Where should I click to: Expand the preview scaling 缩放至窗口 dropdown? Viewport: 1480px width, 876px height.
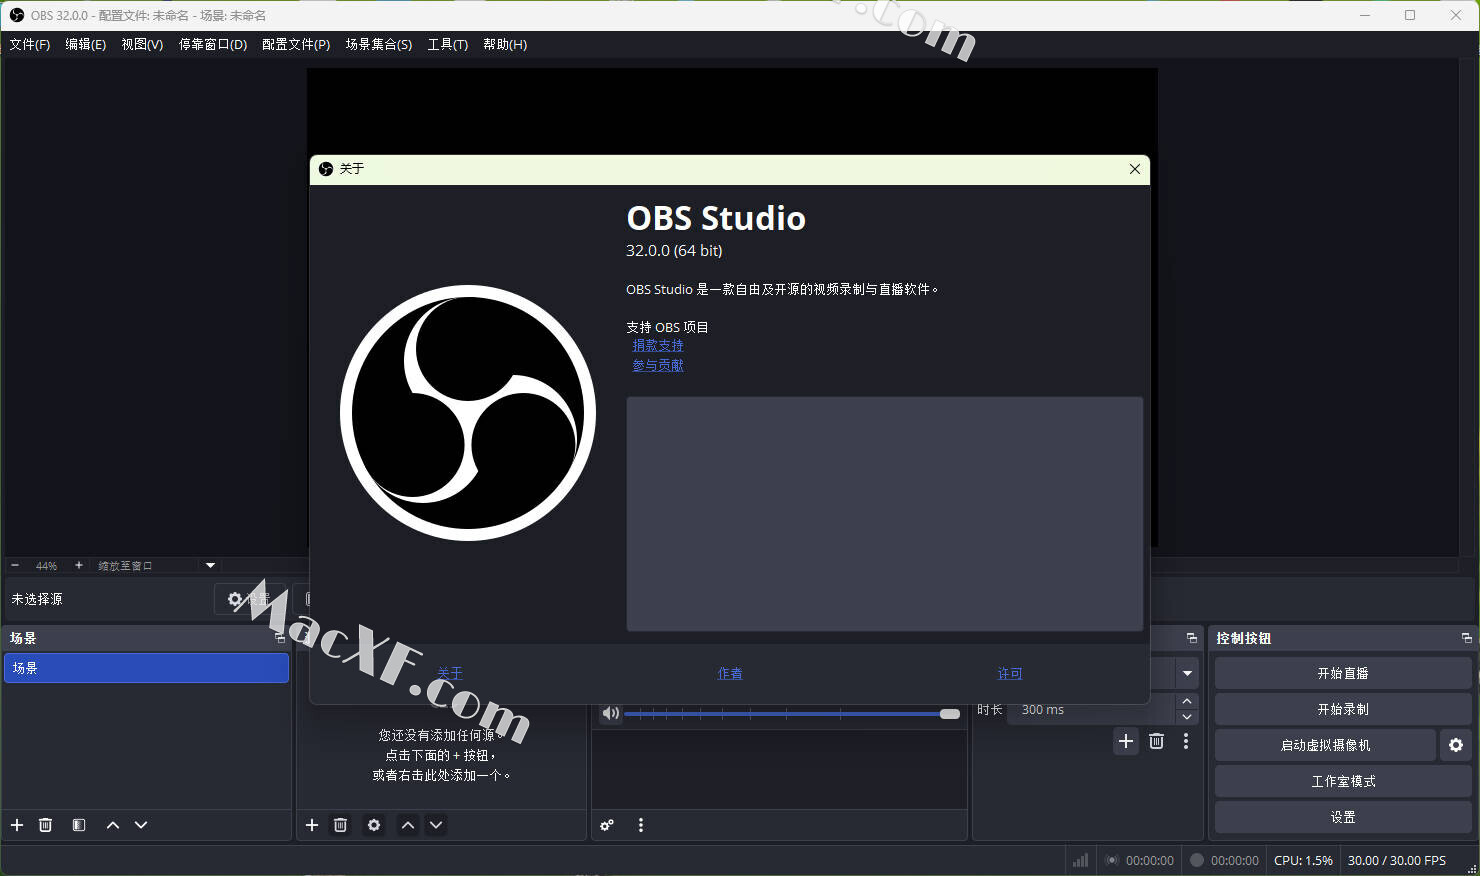pos(210,565)
